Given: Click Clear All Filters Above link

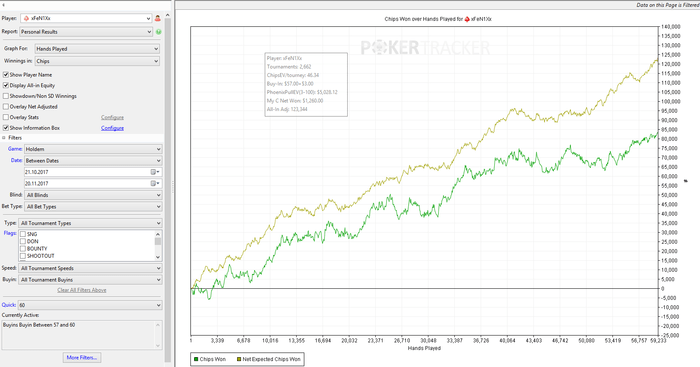Looking at the screenshot, I should (82, 290).
